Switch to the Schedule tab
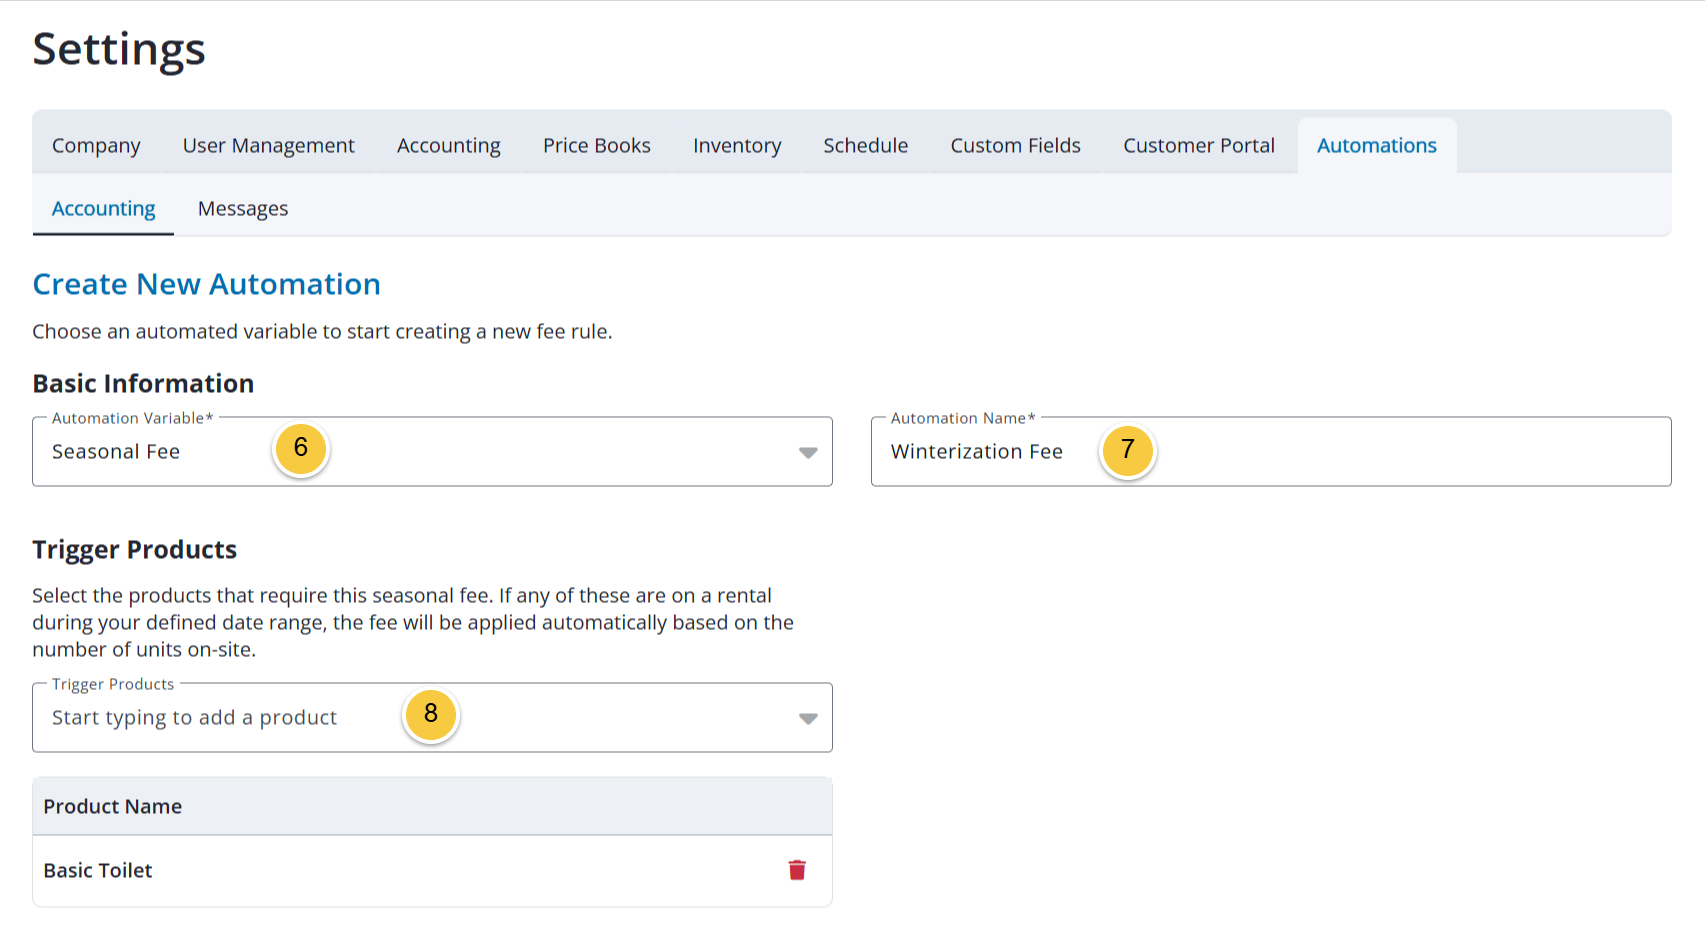The width and height of the screenshot is (1705, 932). tap(866, 146)
